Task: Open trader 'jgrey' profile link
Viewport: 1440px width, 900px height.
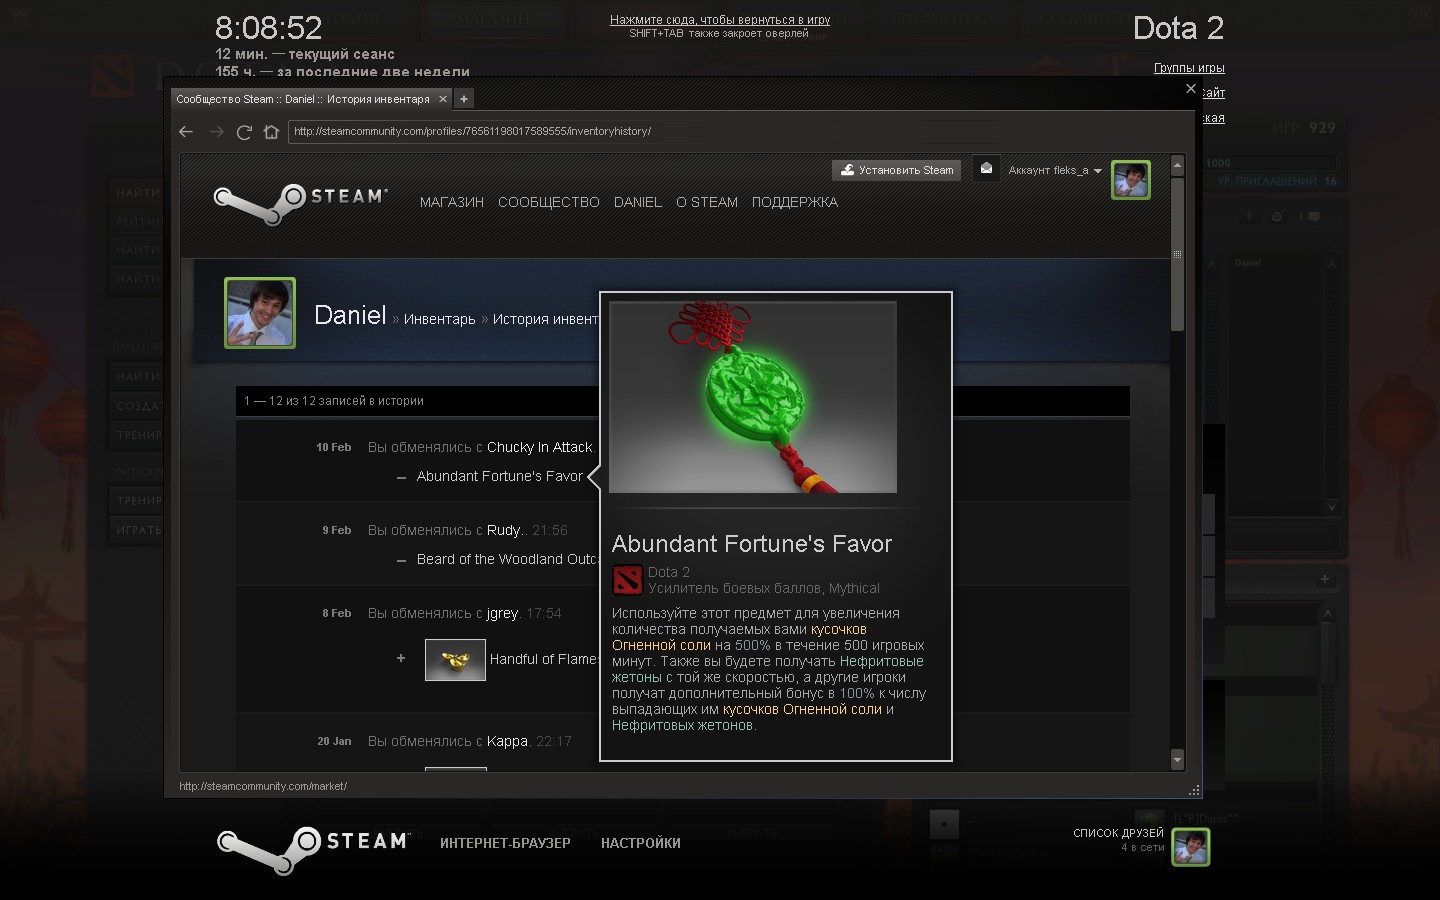Action: tap(502, 613)
